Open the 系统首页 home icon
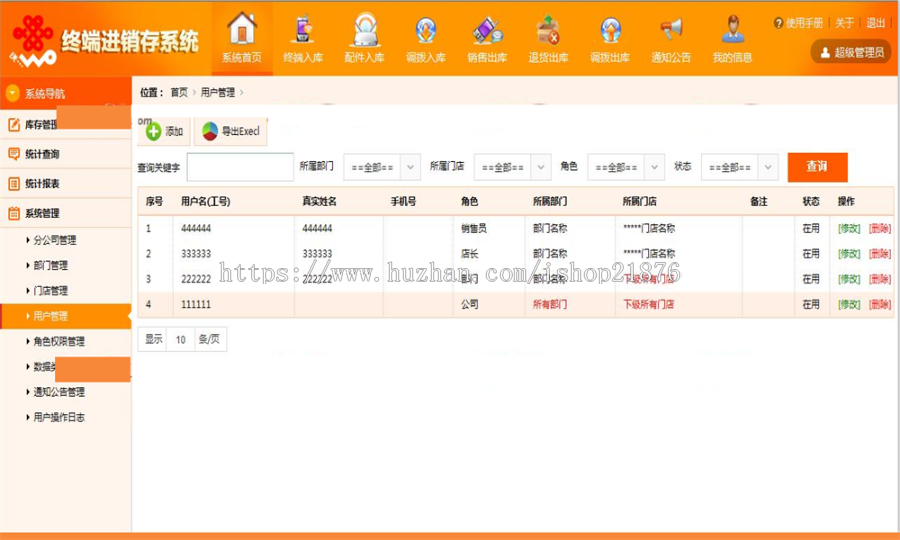This screenshot has width=900, height=540. coord(242,28)
